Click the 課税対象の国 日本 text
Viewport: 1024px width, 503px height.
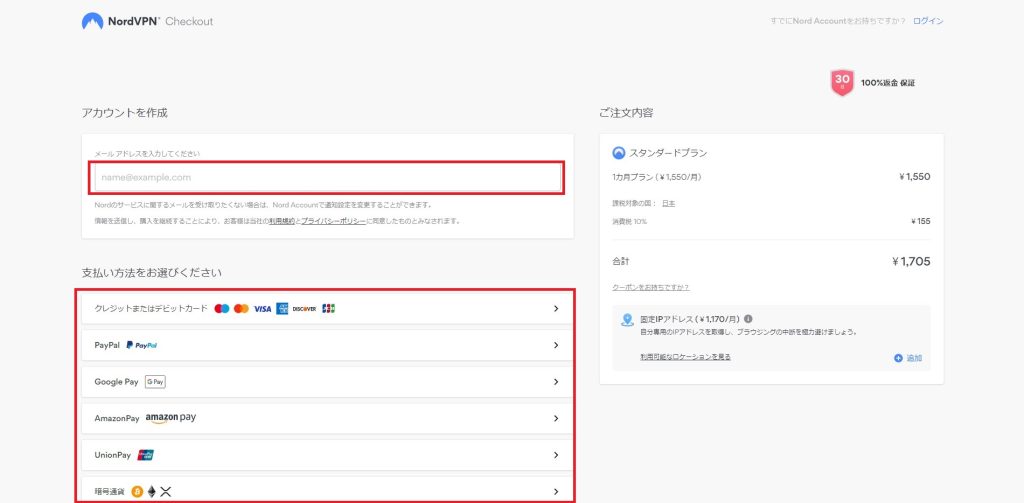644,203
